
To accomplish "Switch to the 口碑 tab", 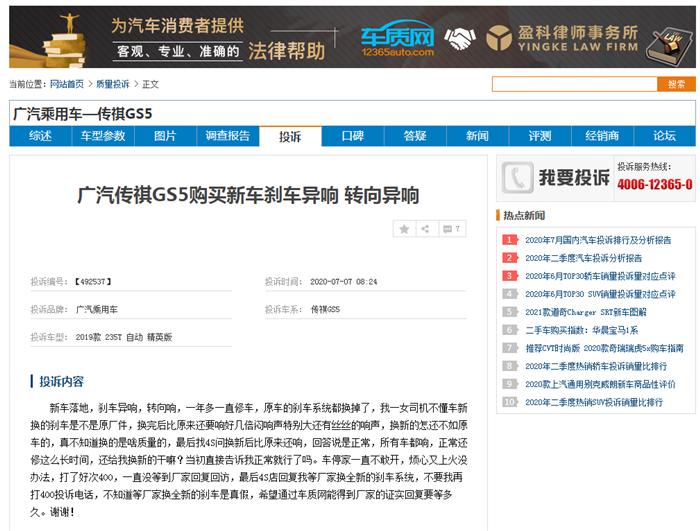I will [353, 136].
